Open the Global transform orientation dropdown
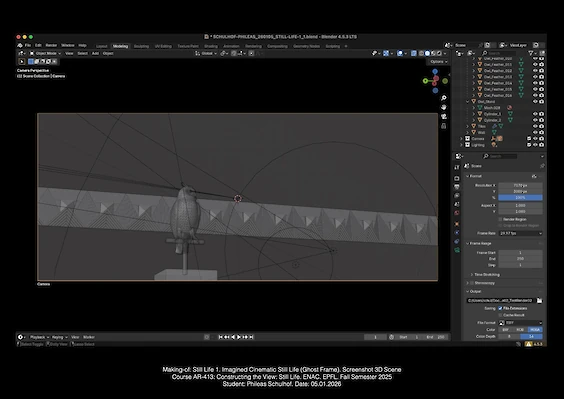This screenshot has width=564, height=399. 206,53
